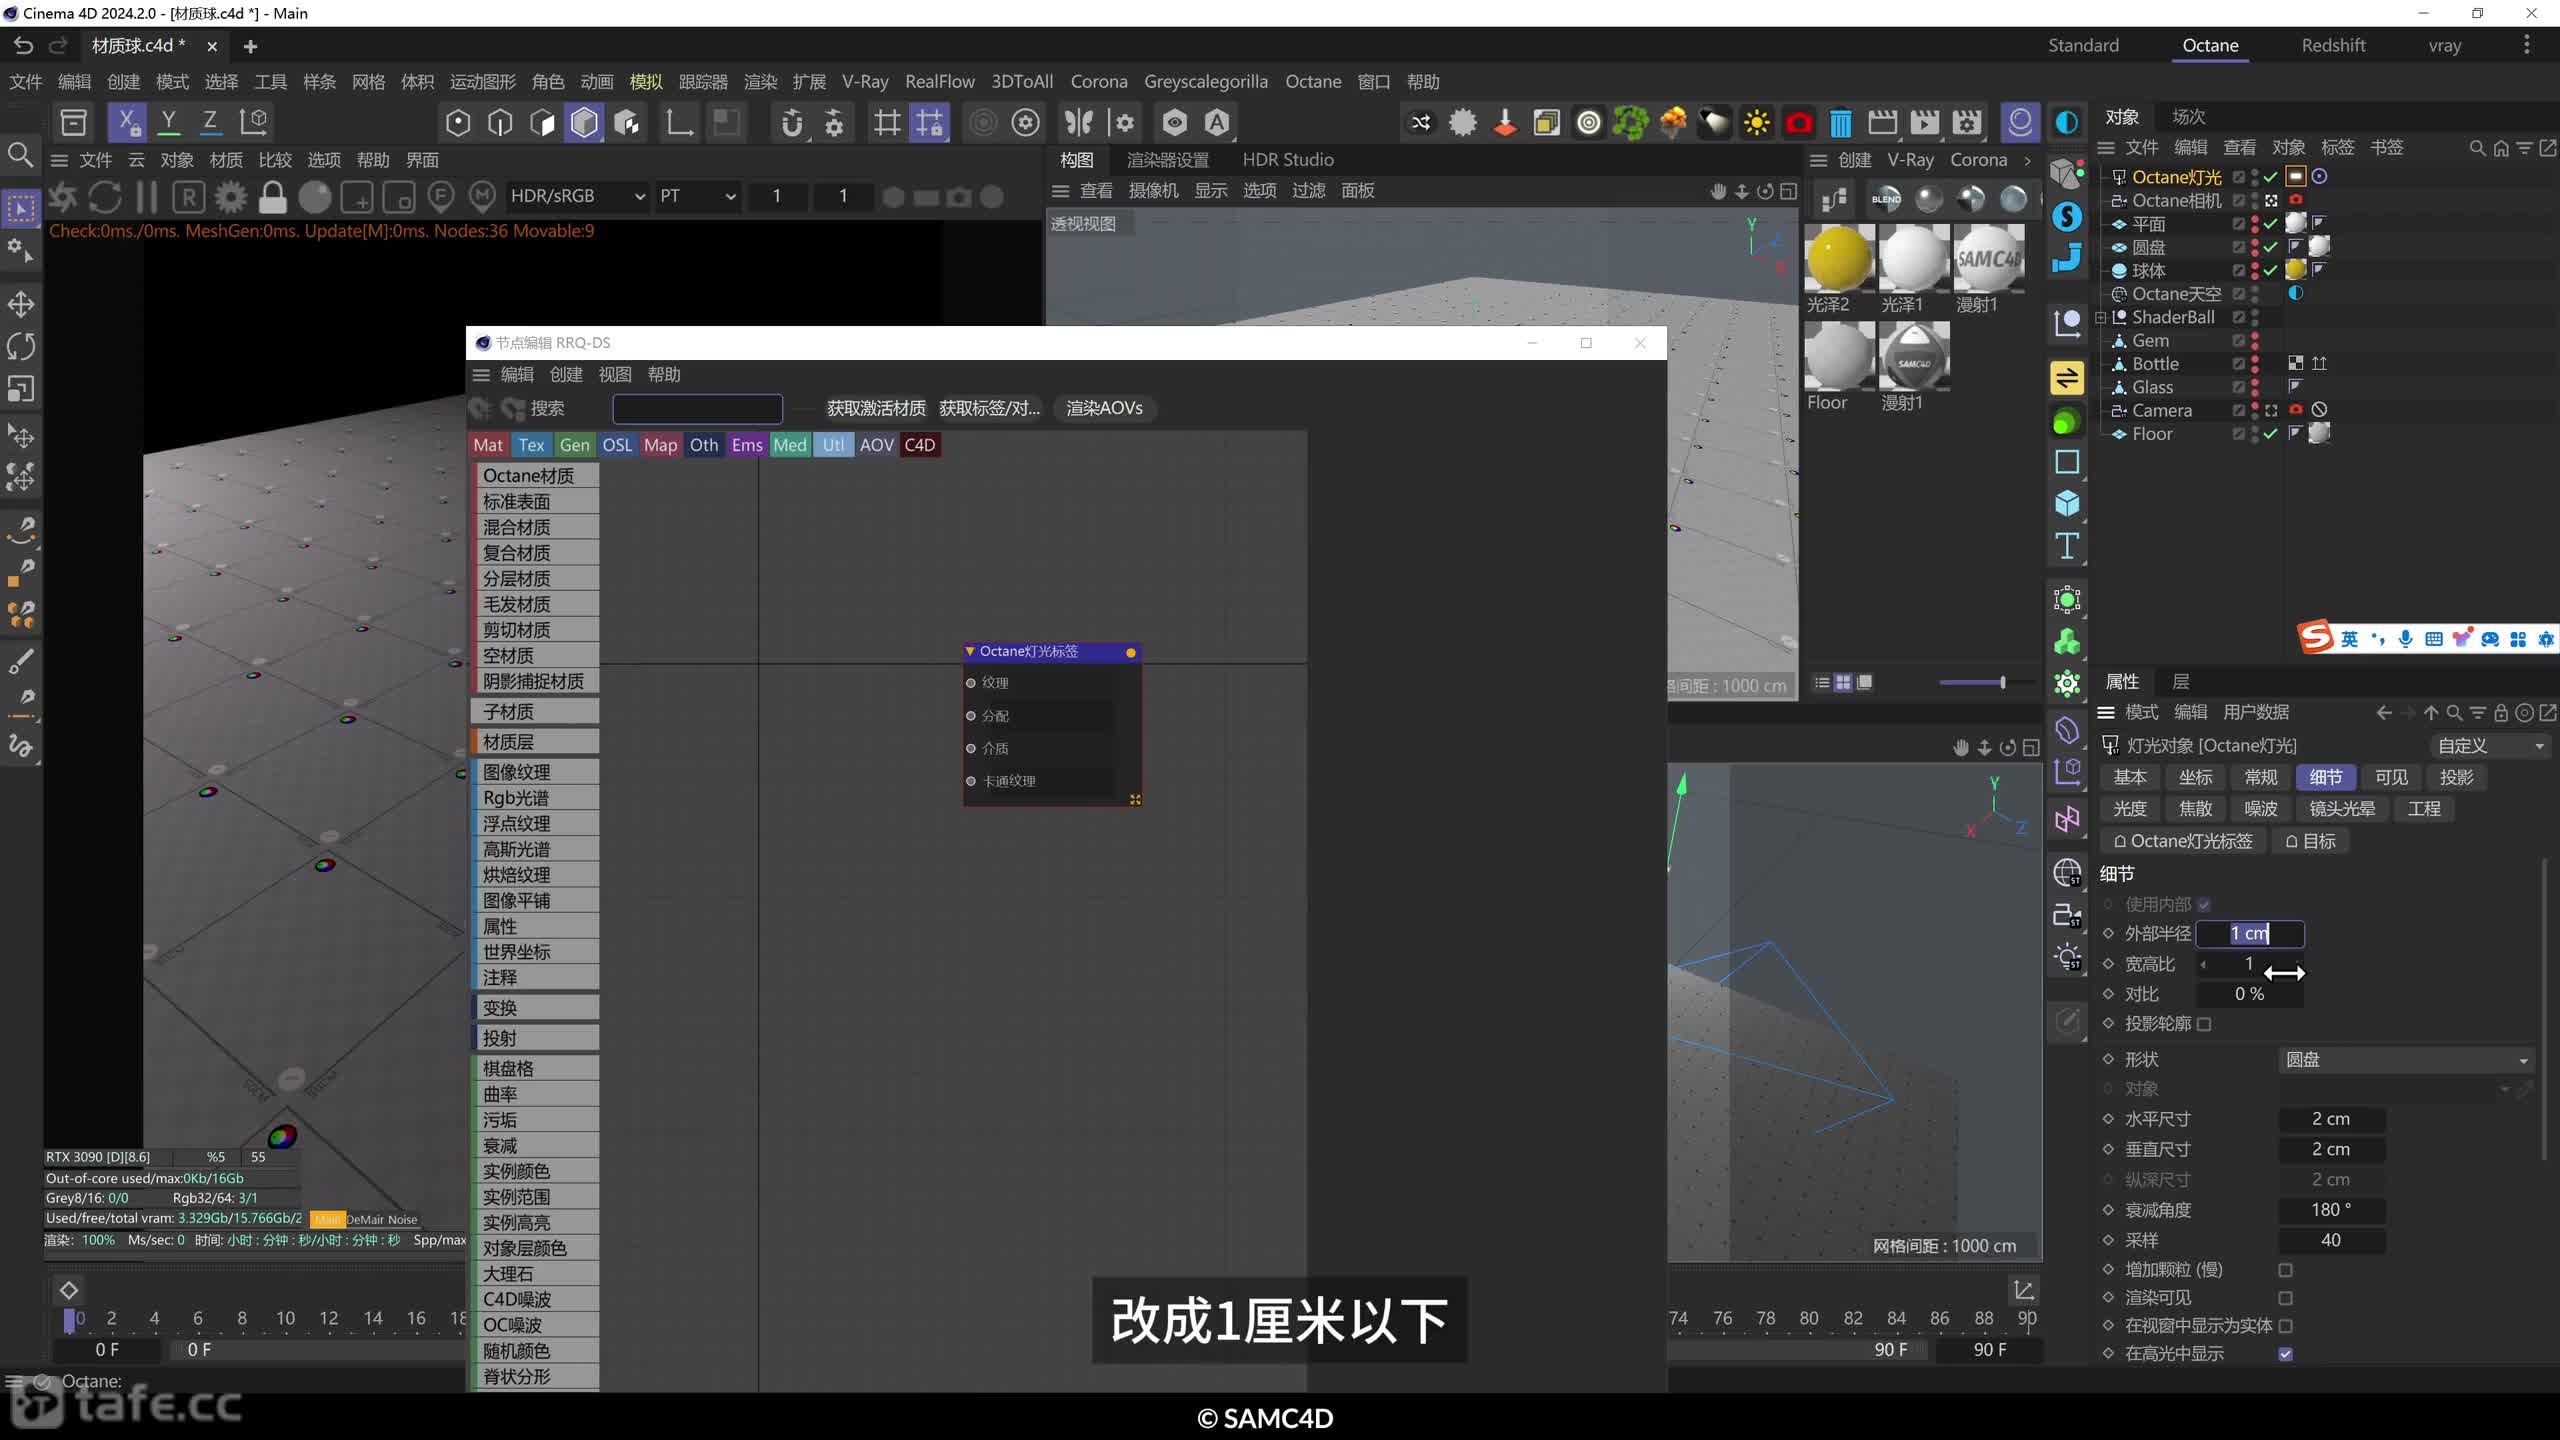Open the 创建 menu in node editor
Image resolution: width=2560 pixels, height=1440 pixels.
pyautogui.click(x=566, y=375)
